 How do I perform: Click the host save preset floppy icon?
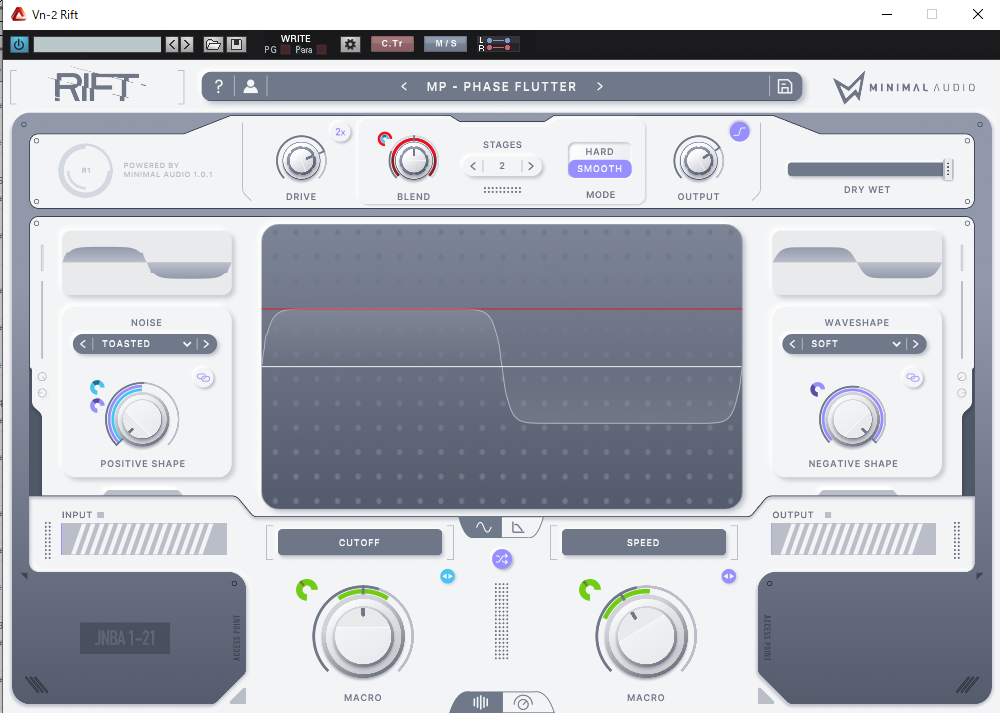coord(236,44)
